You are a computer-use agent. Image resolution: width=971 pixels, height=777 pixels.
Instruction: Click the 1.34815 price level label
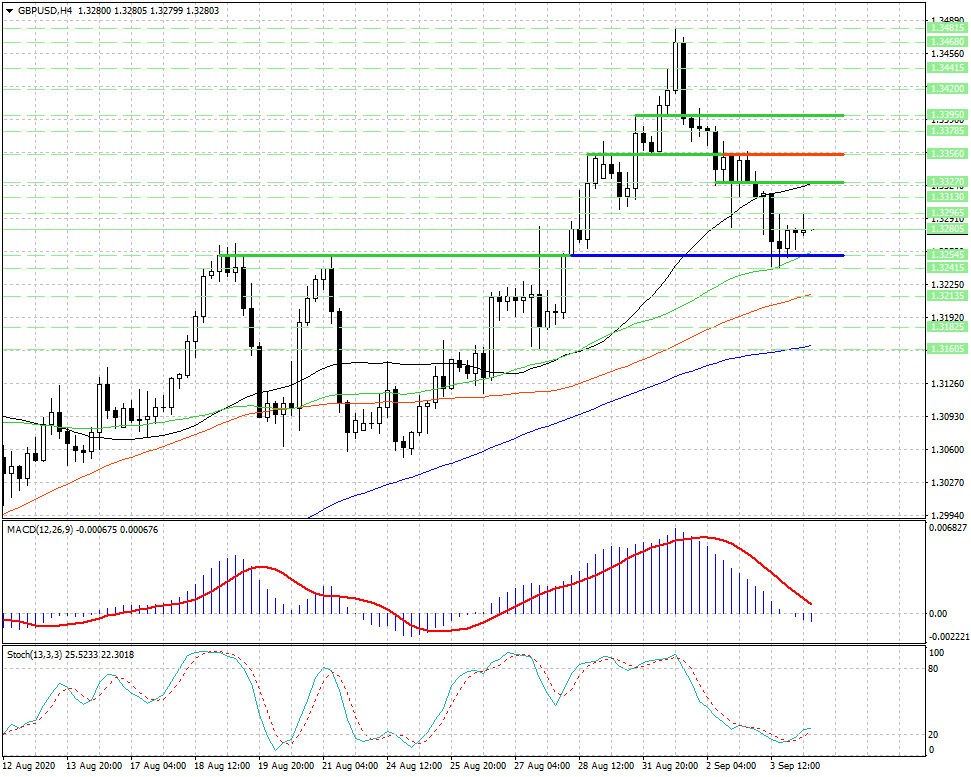click(947, 27)
